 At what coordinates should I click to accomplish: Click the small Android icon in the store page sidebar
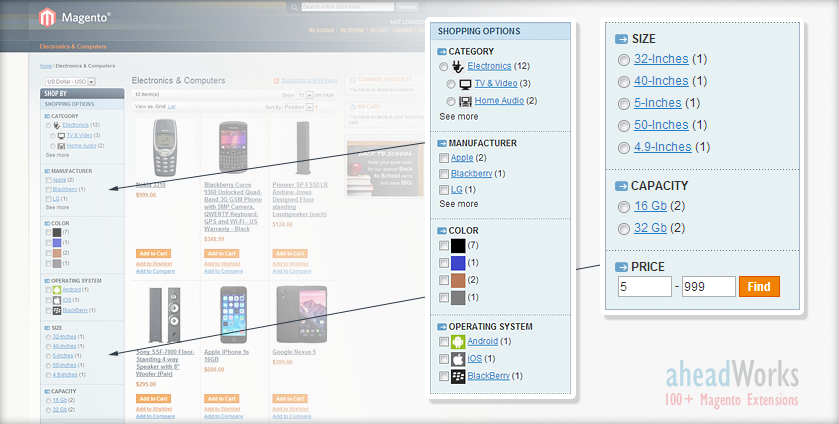[x=57, y=290]
